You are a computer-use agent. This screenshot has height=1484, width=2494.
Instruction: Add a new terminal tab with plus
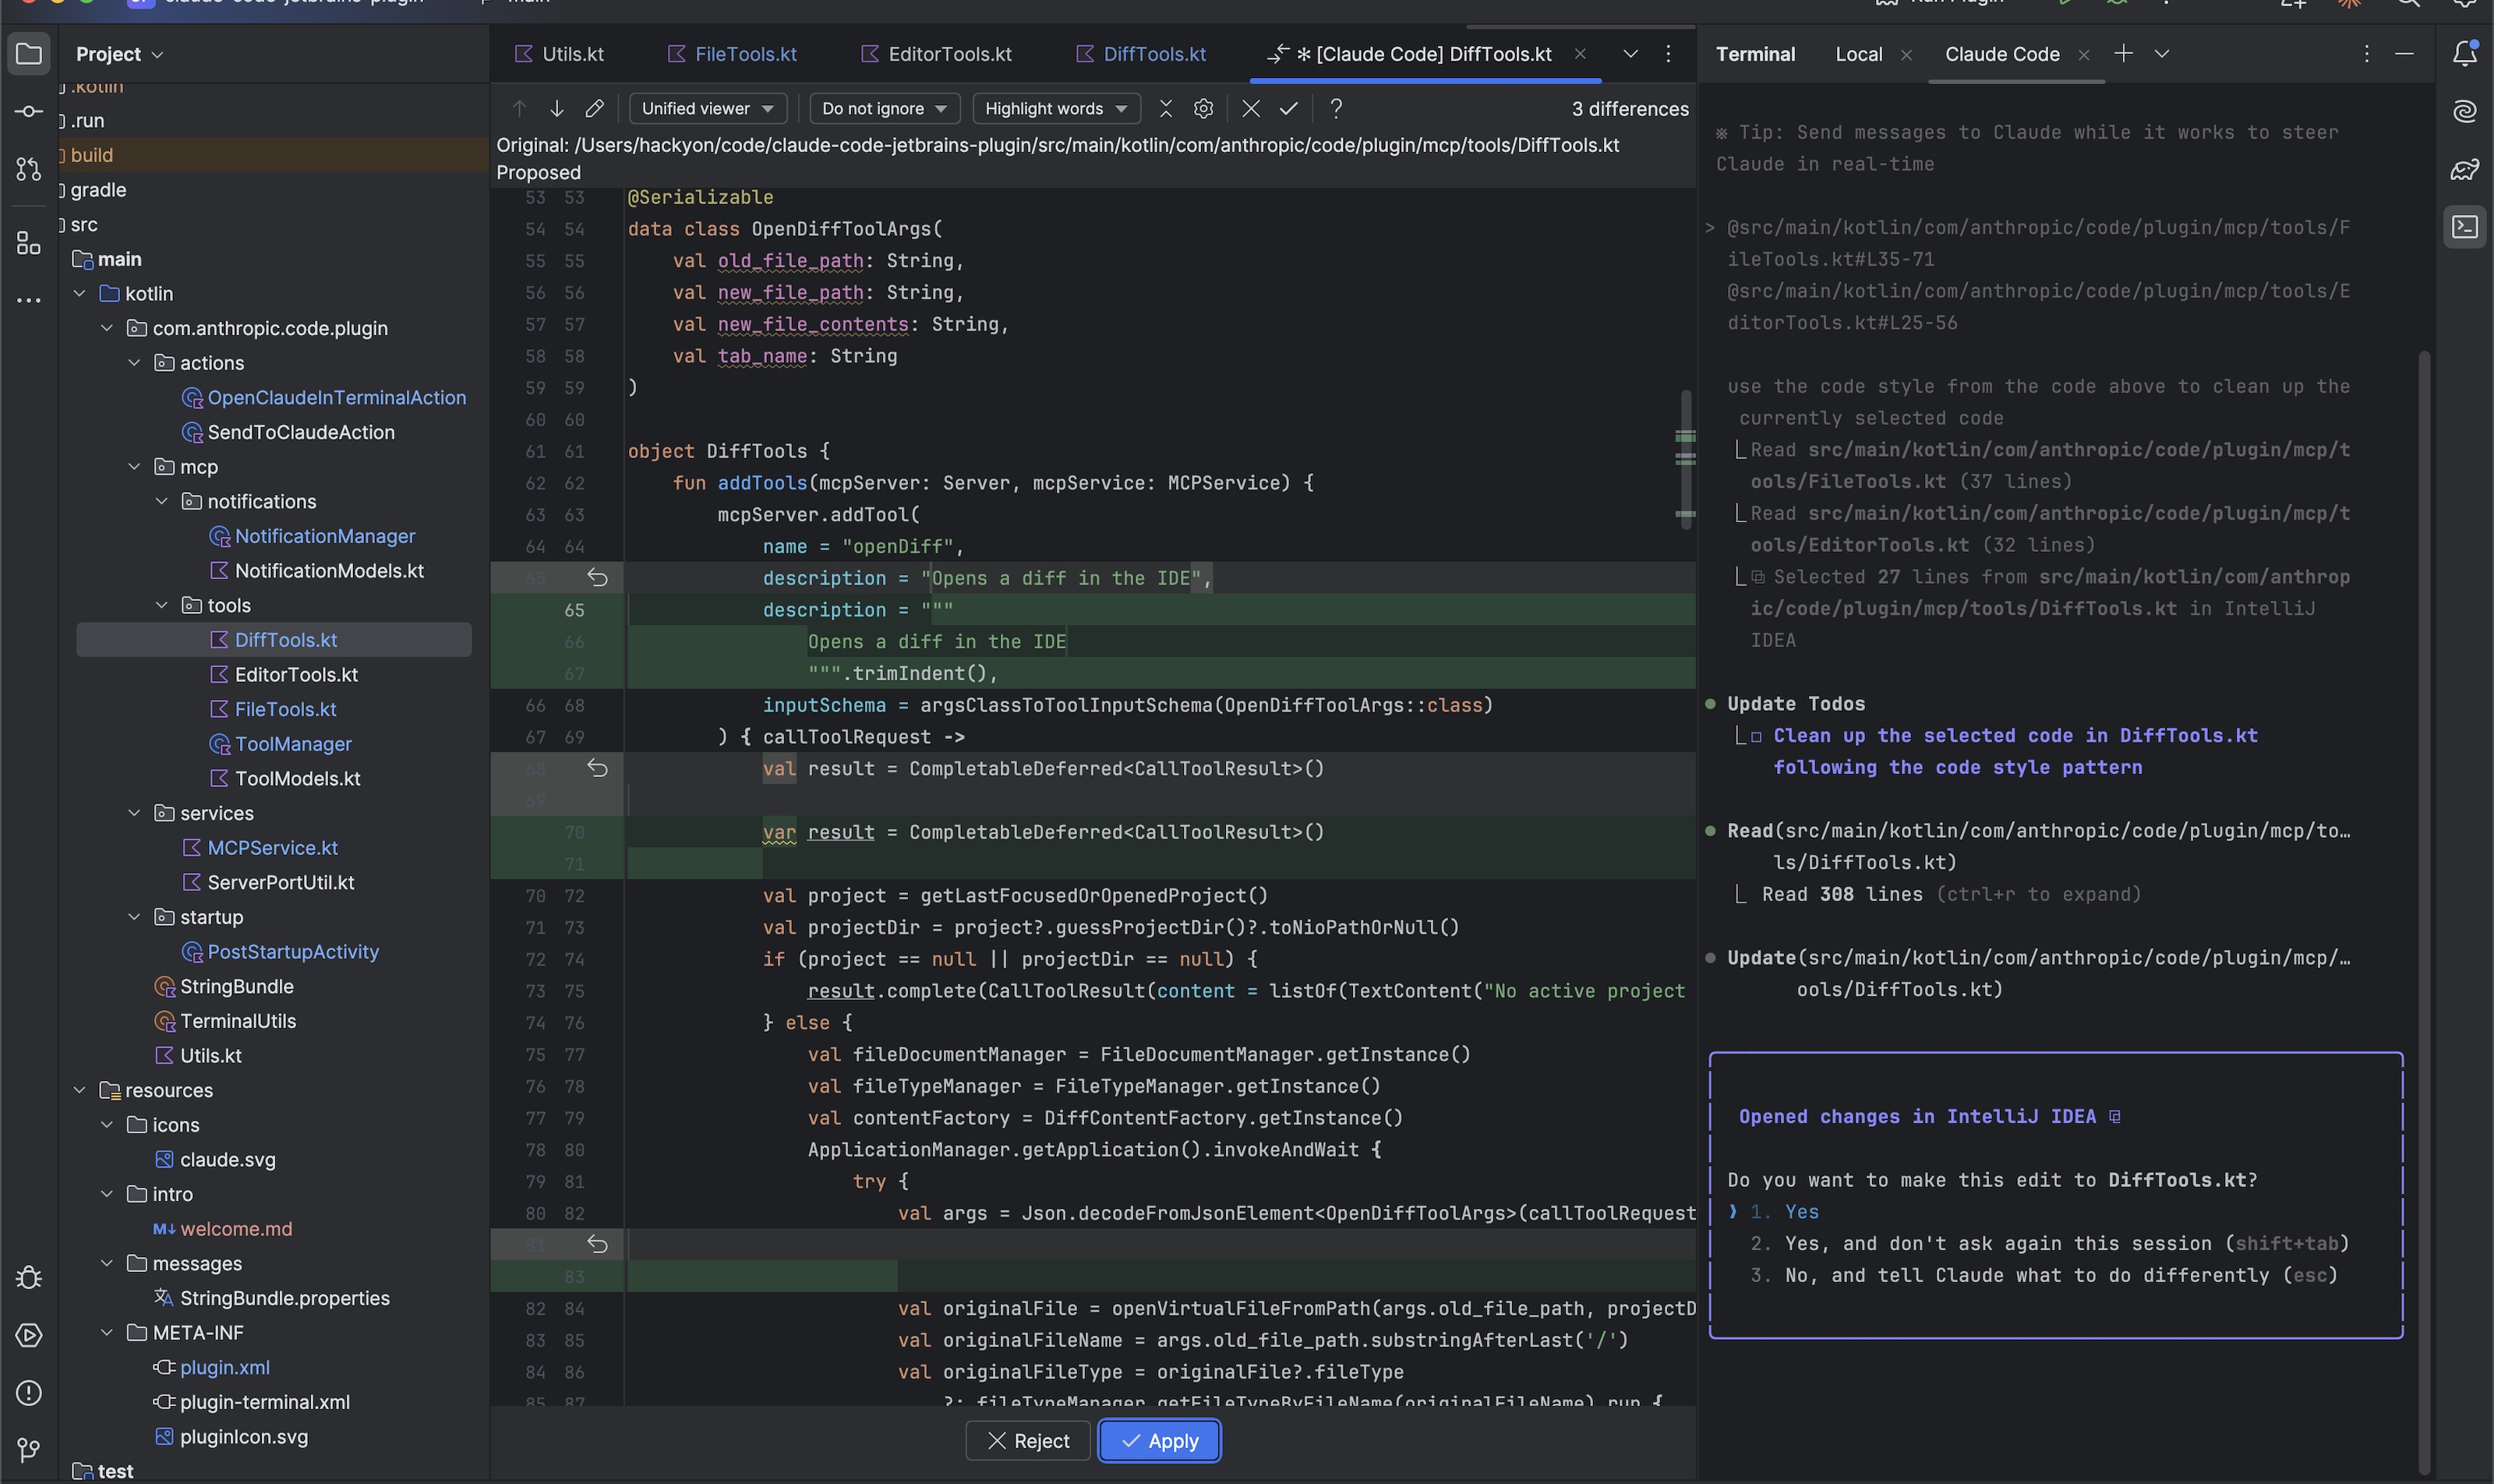(2123, 54)
